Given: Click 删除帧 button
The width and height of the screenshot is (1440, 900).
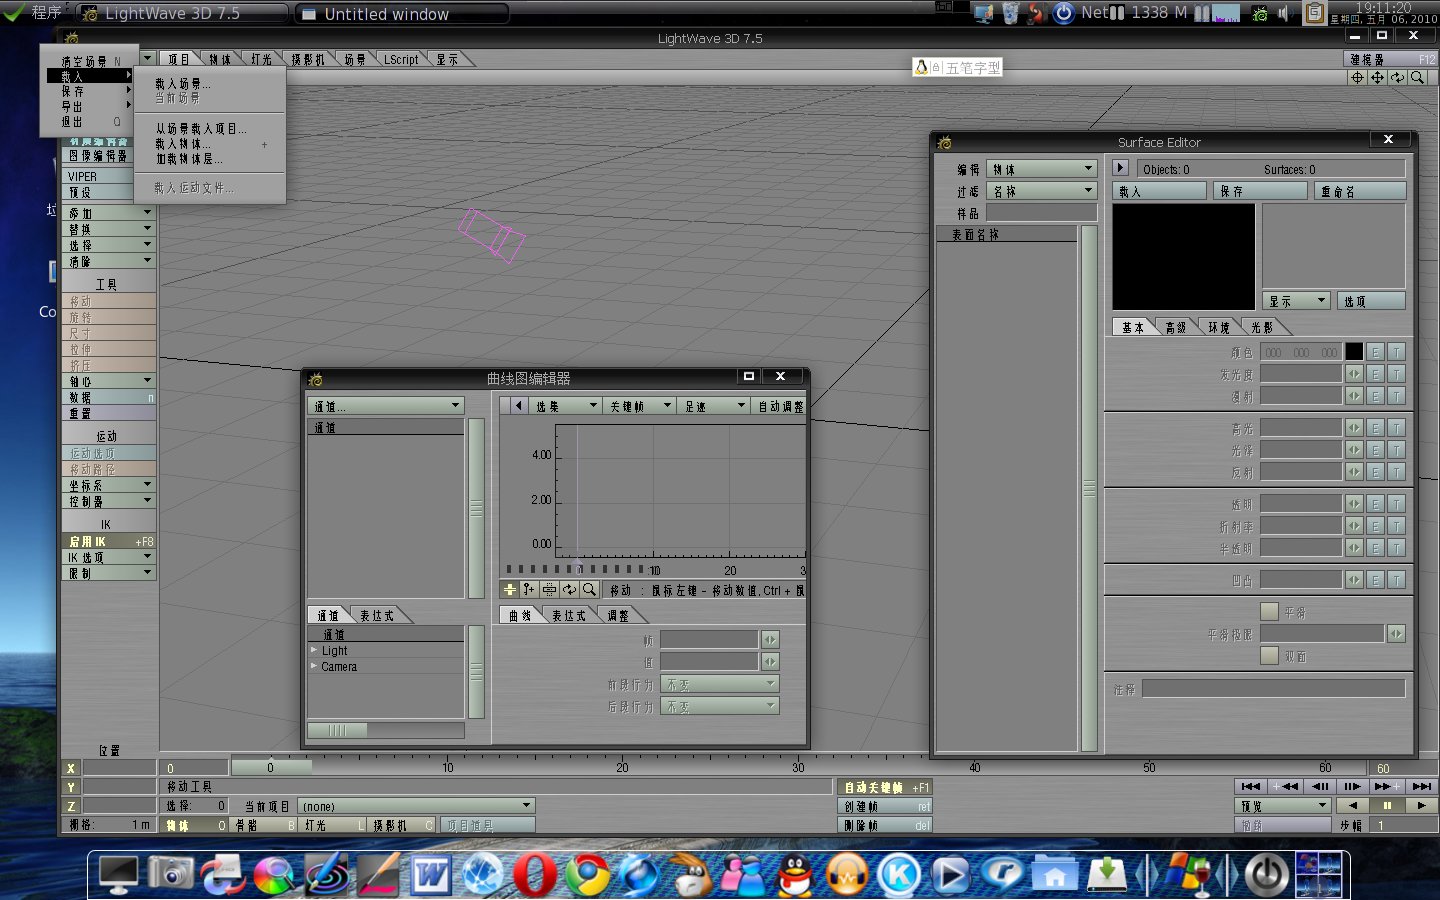Looking at the screenshot, I should (x=886, y=825).
